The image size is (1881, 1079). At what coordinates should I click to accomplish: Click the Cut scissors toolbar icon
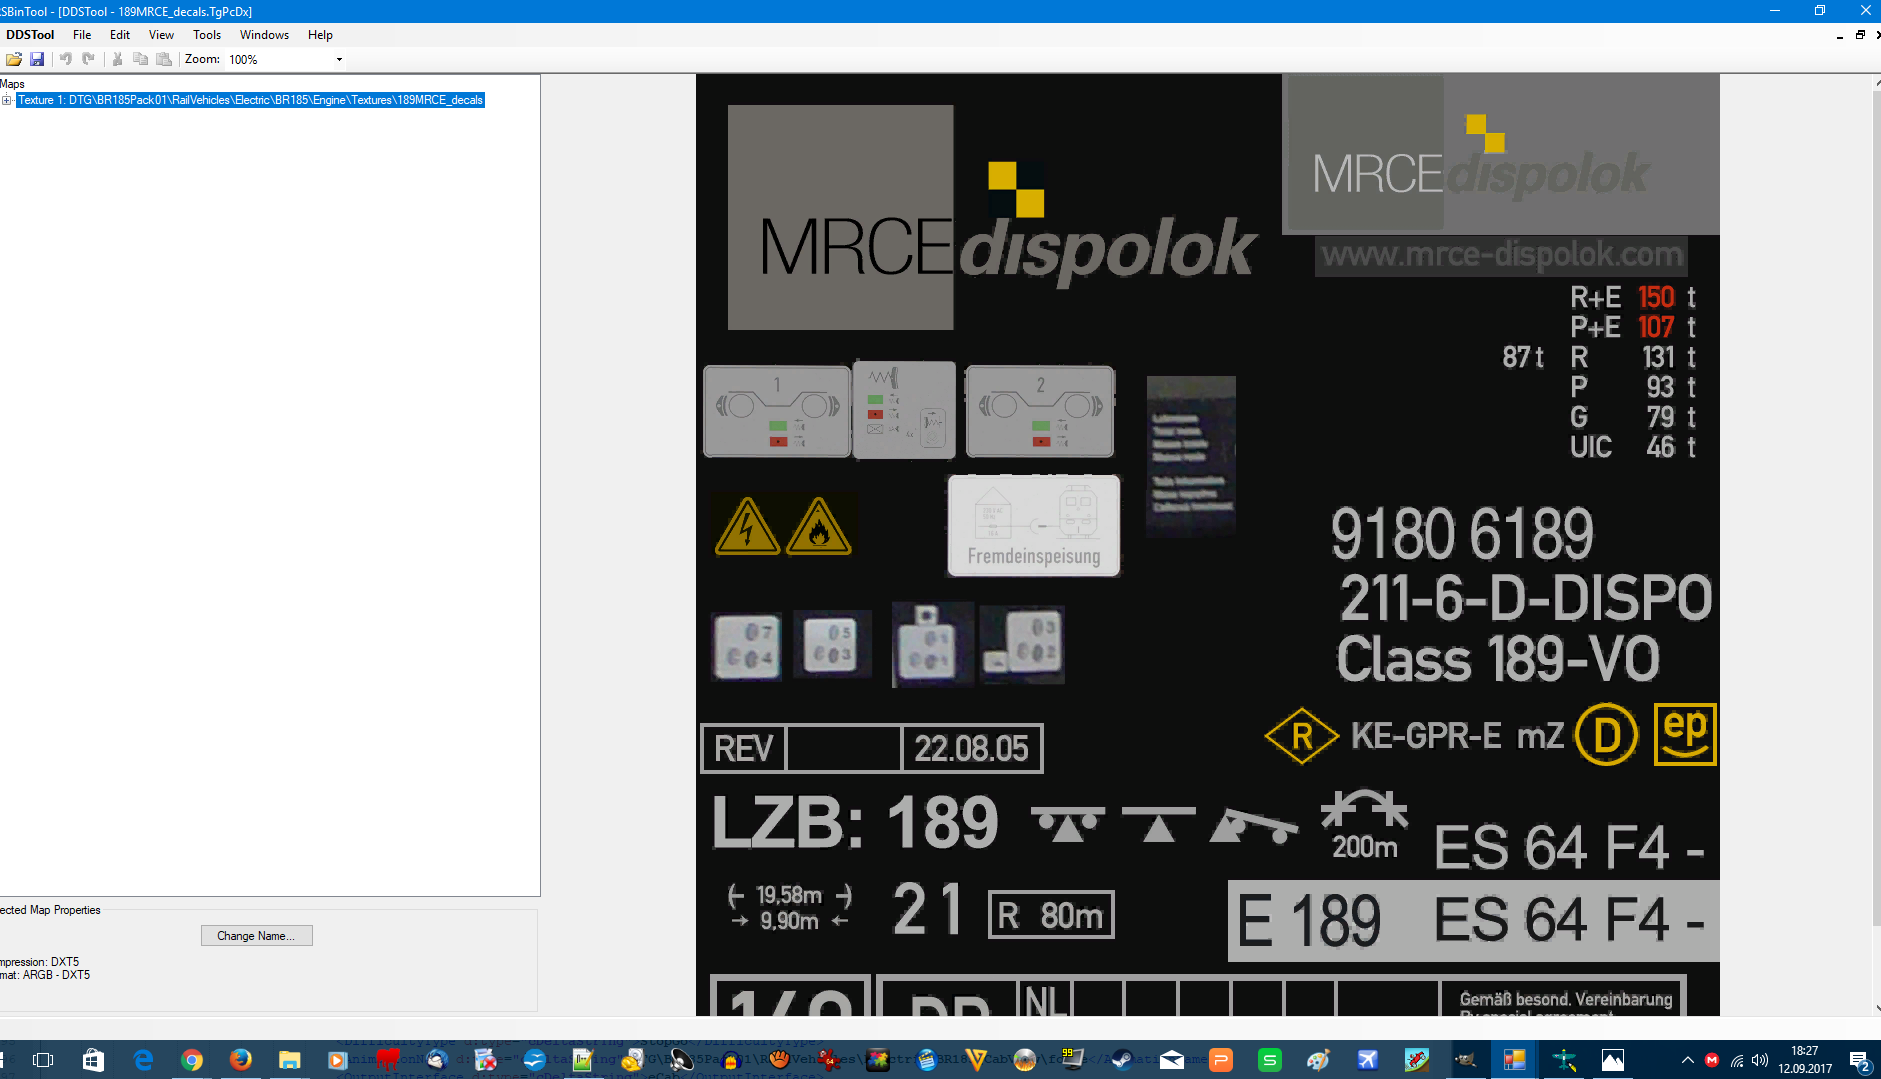pos(117,59)
